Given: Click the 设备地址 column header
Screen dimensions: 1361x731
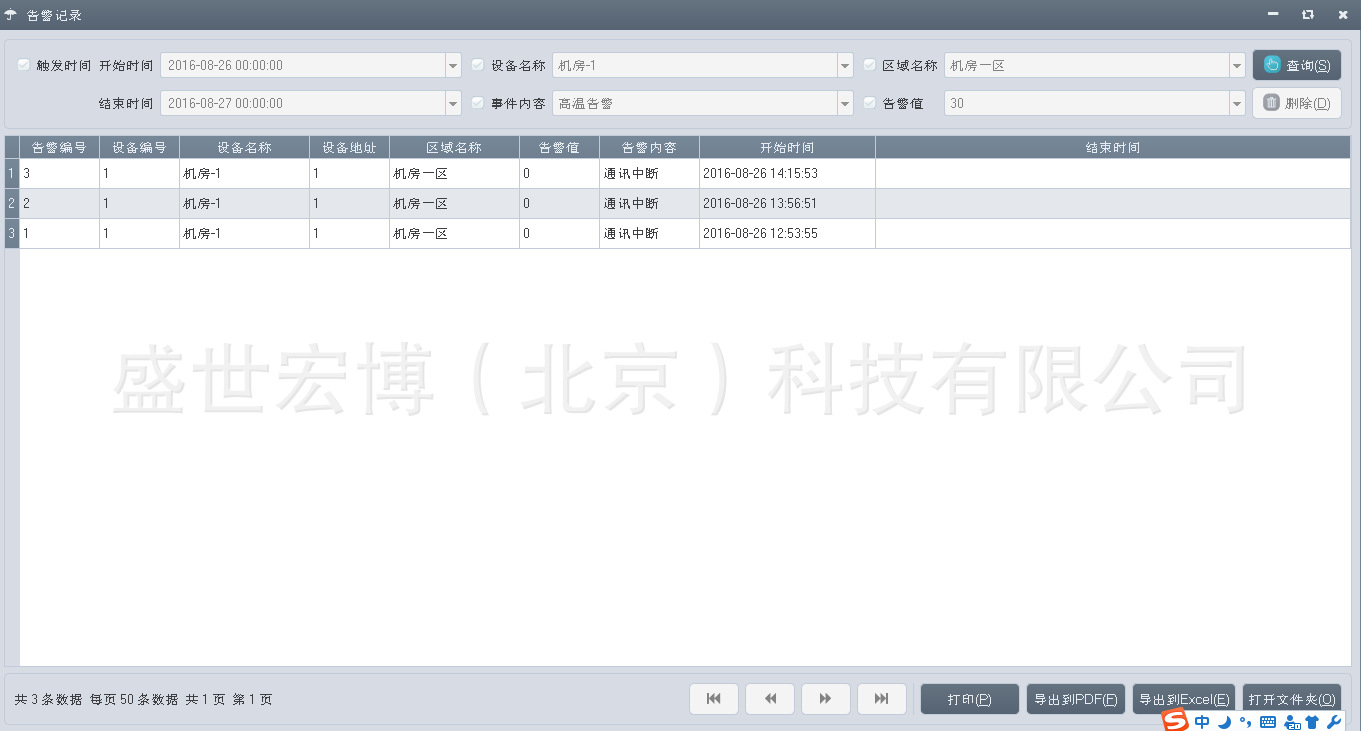Looking at the screenshot, I should 349,147.
